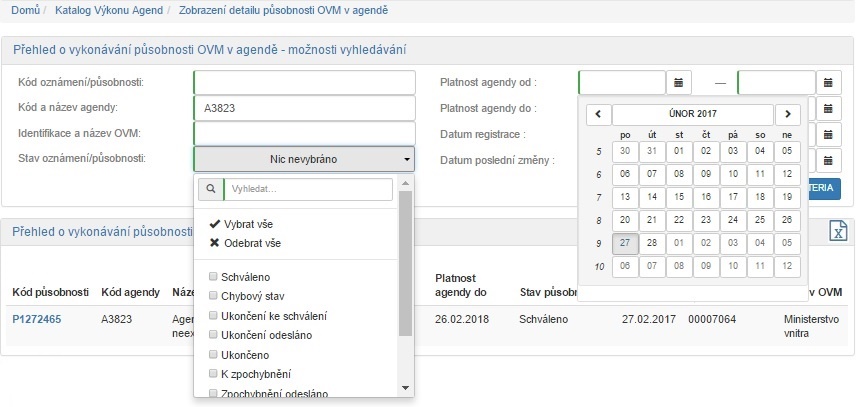Check the Chybový stav option

point(213,296)
